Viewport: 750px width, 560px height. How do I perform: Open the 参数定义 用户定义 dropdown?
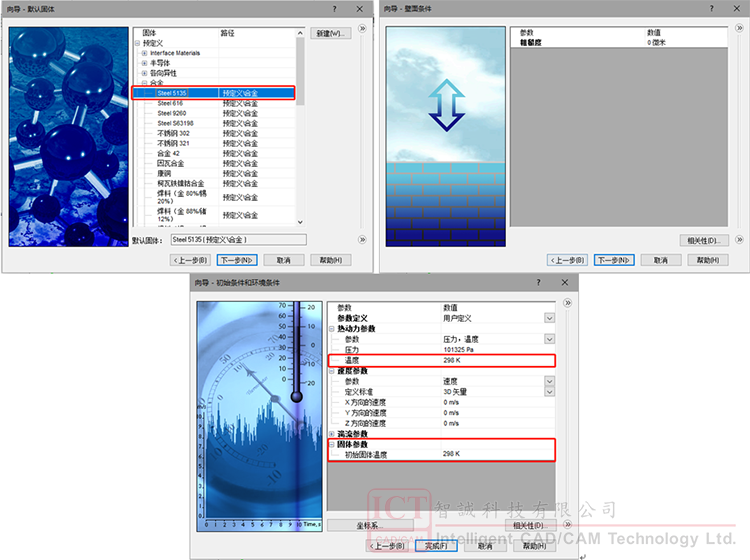click(549, 317)
